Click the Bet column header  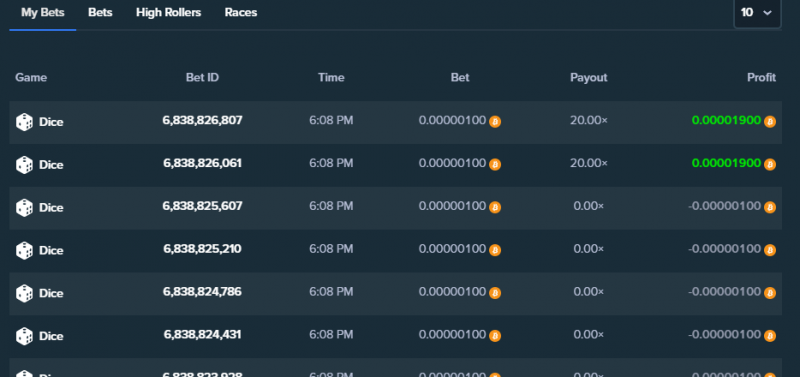(x=460, y=78)
